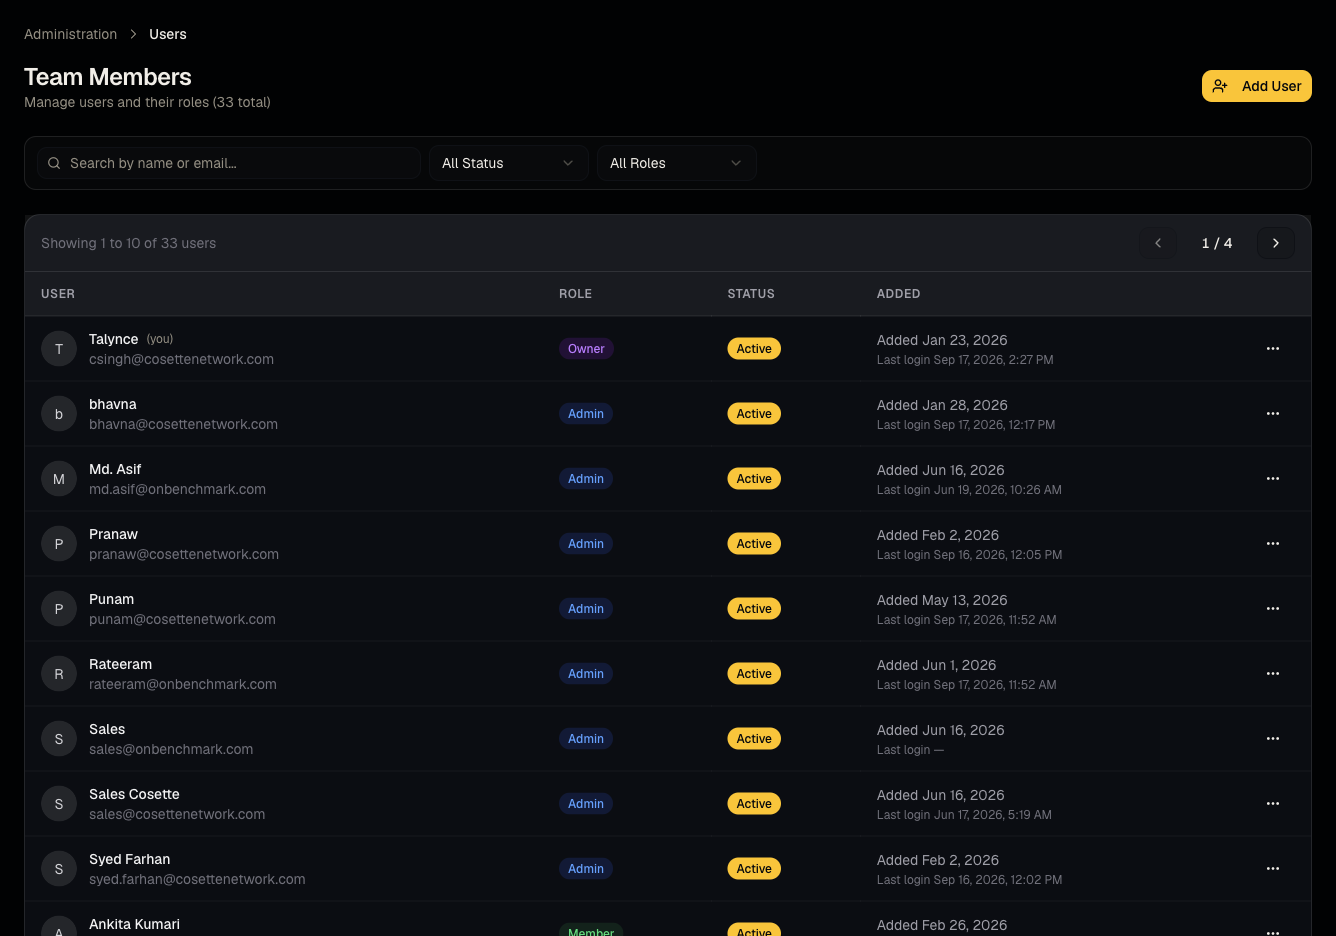1336x936 pixels.
Task: Click the Rateeram avatar circle
Action: (59, 674)
